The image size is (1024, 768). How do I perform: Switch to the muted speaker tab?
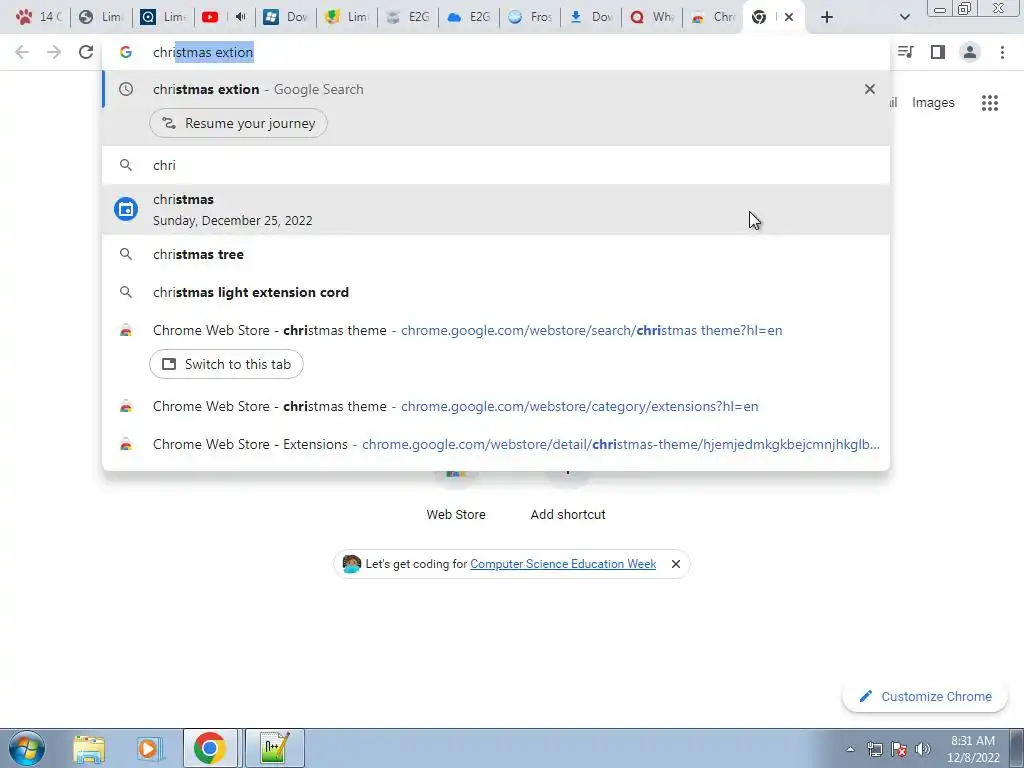click(241, 17)
